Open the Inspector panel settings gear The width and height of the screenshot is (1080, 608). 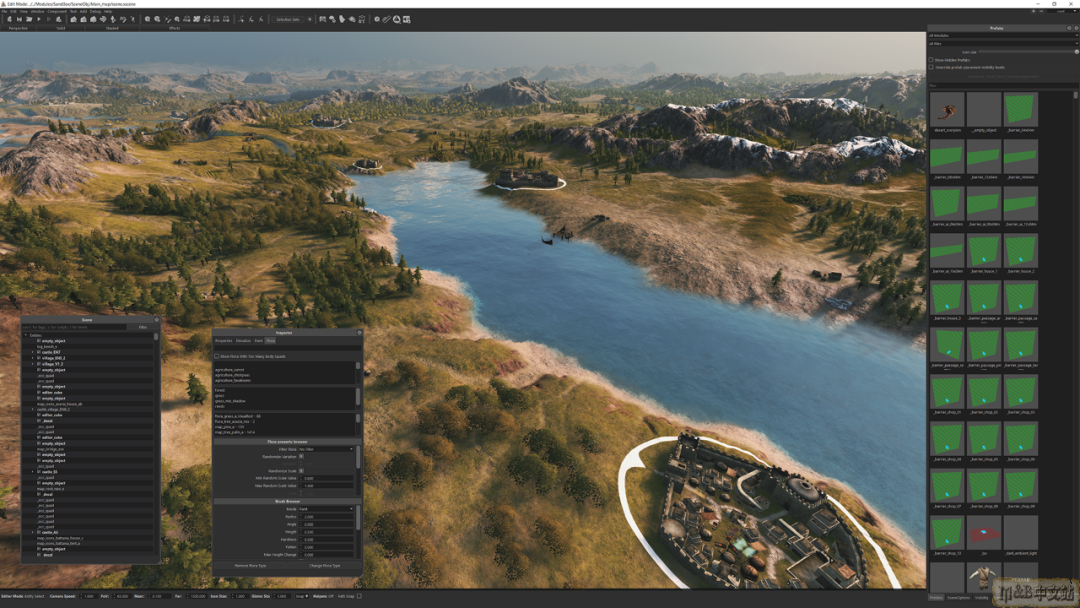pyautogui.click(x=359, y=333)
